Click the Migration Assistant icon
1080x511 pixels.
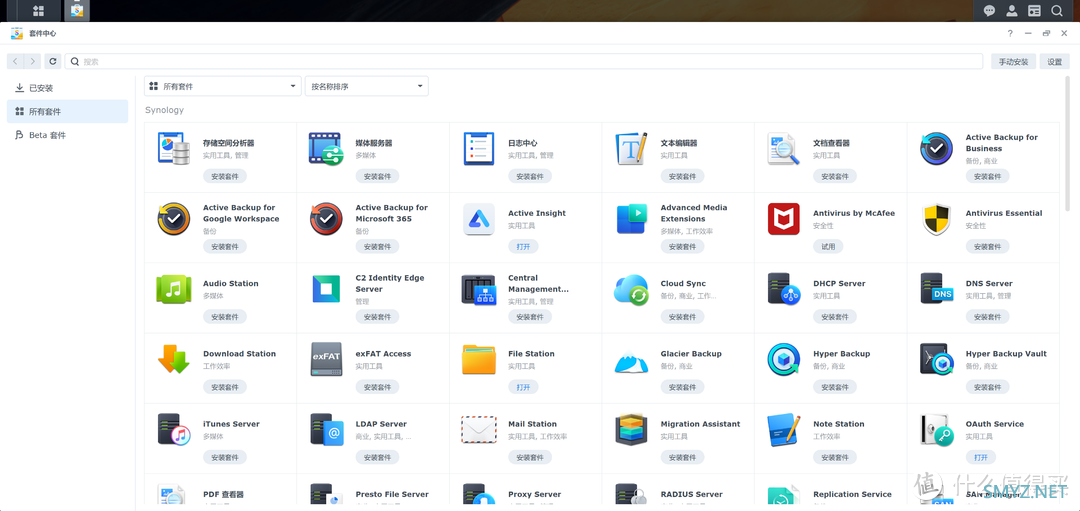point(631,430)
